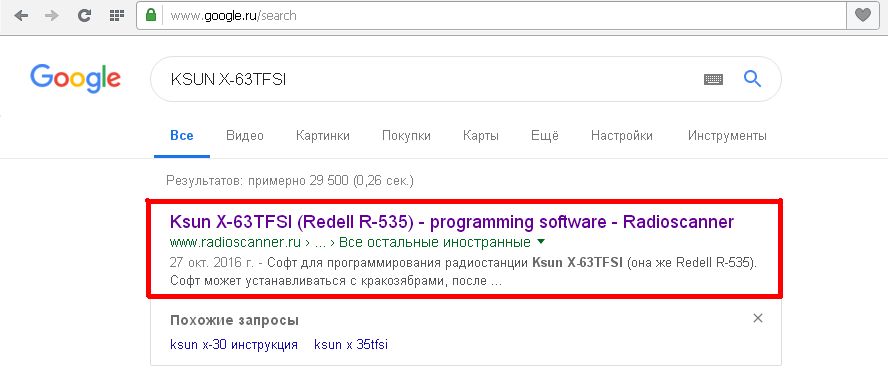
Task: Click the blue magnifier search icon
Action: pos(752,78)
